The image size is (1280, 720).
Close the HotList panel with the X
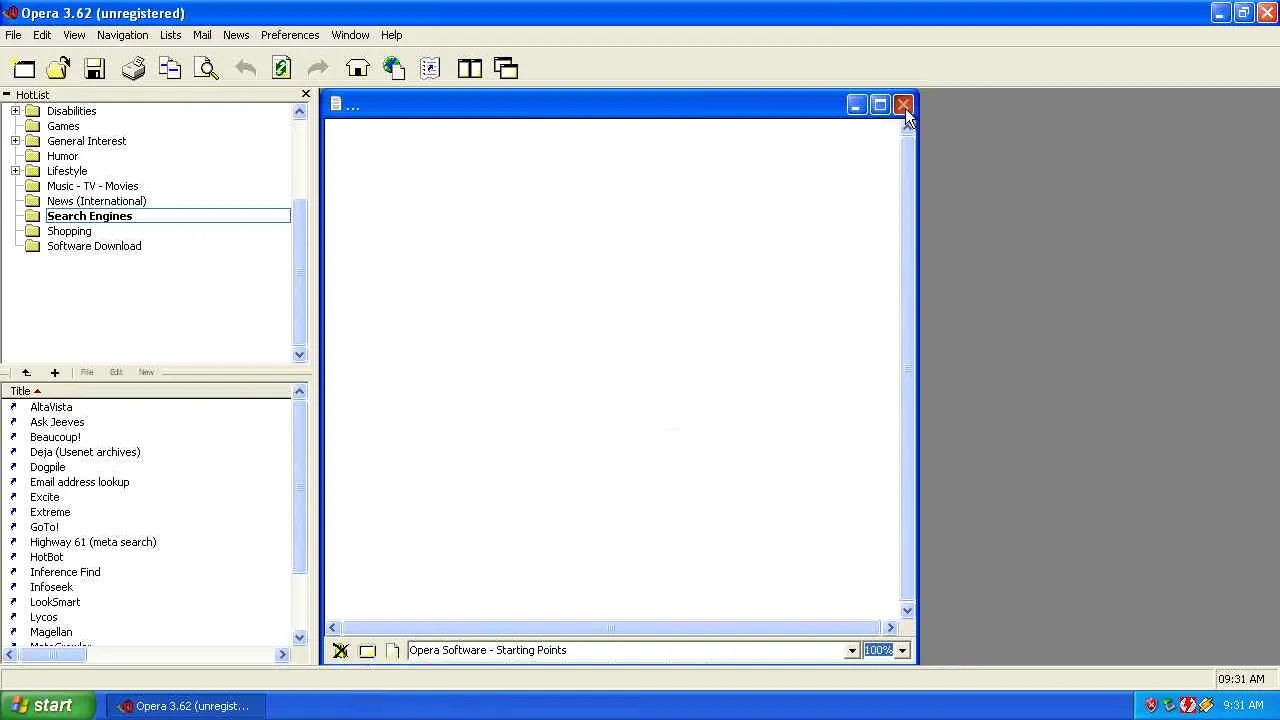tap(306, 94)
